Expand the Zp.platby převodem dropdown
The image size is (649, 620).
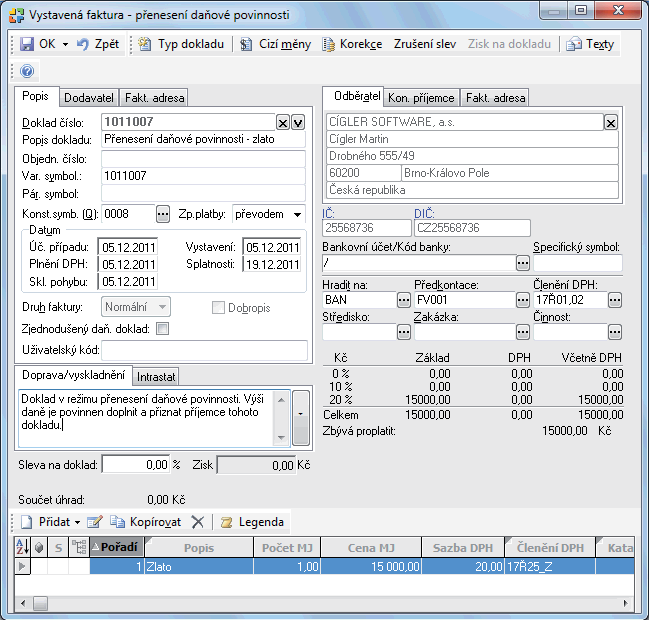tap(297, 214)
